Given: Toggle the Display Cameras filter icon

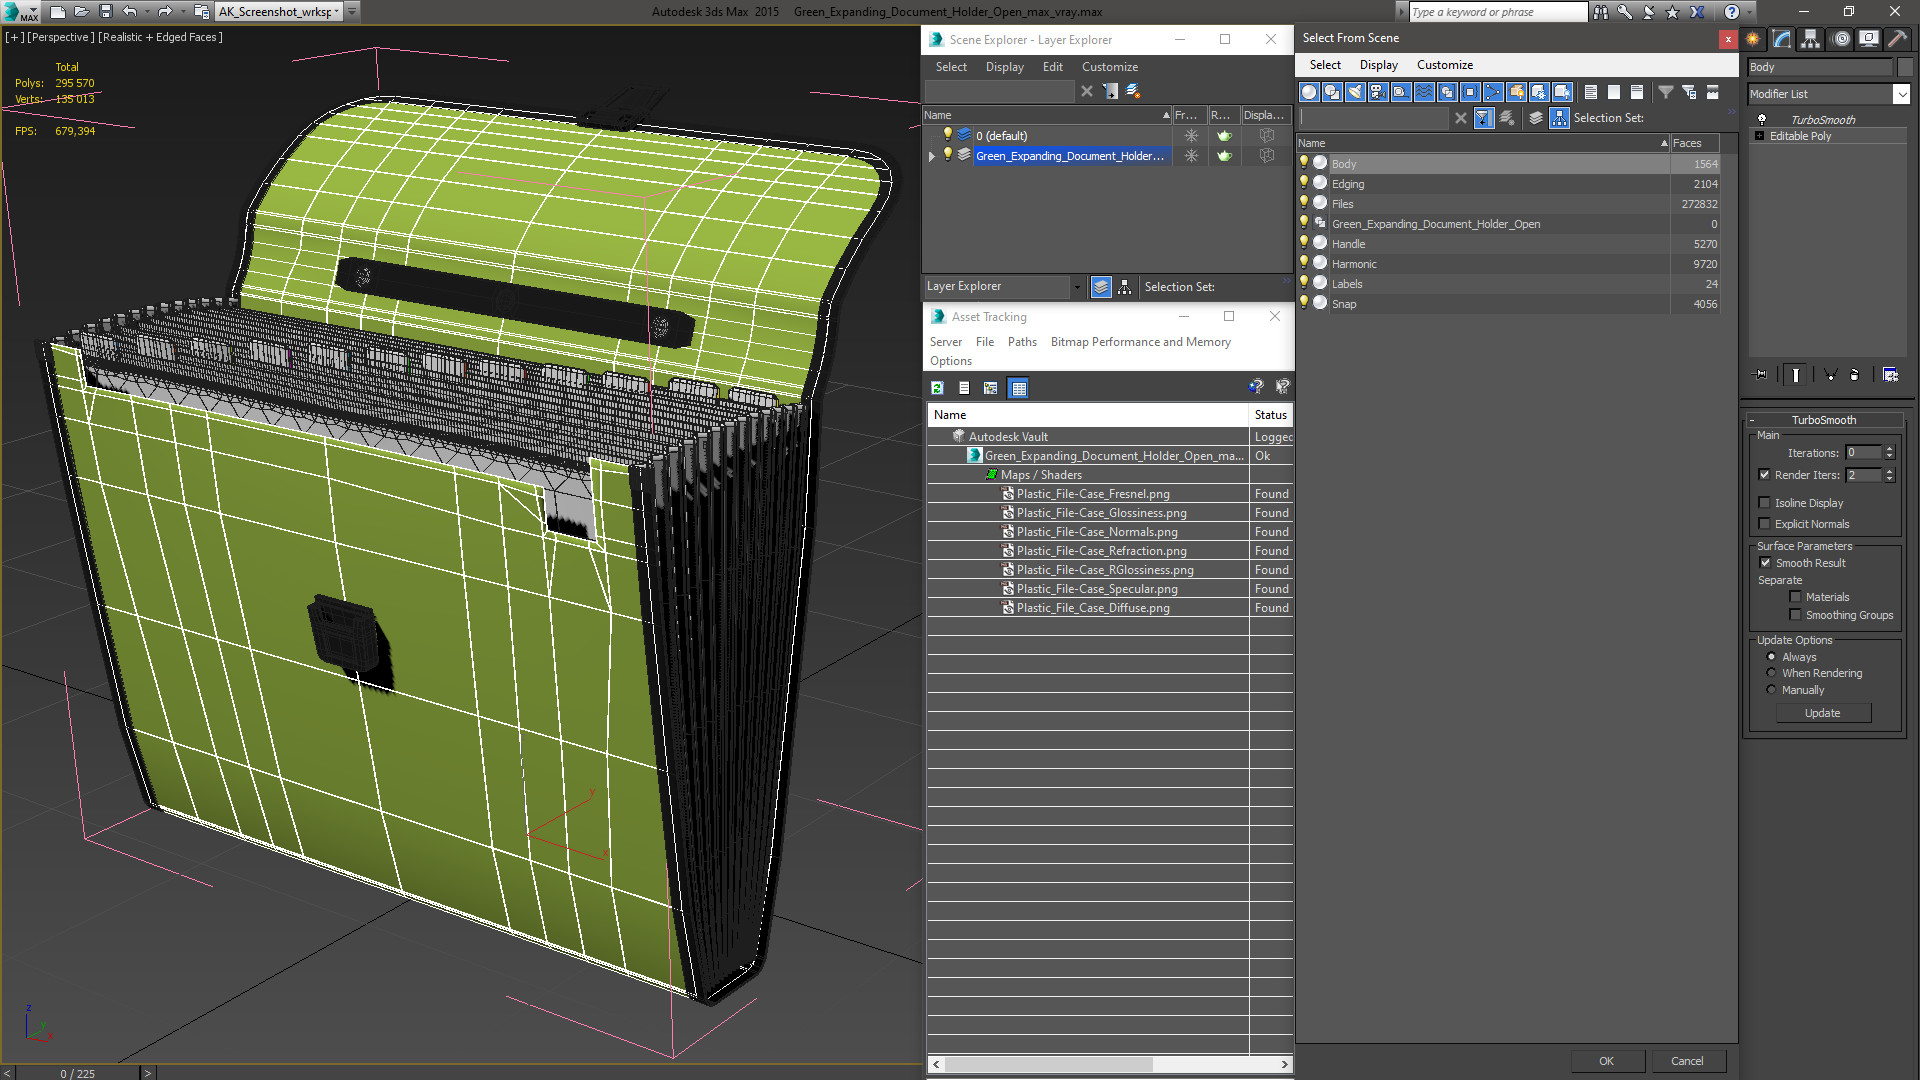Looking at the screenshot, I should [1378, 92].
